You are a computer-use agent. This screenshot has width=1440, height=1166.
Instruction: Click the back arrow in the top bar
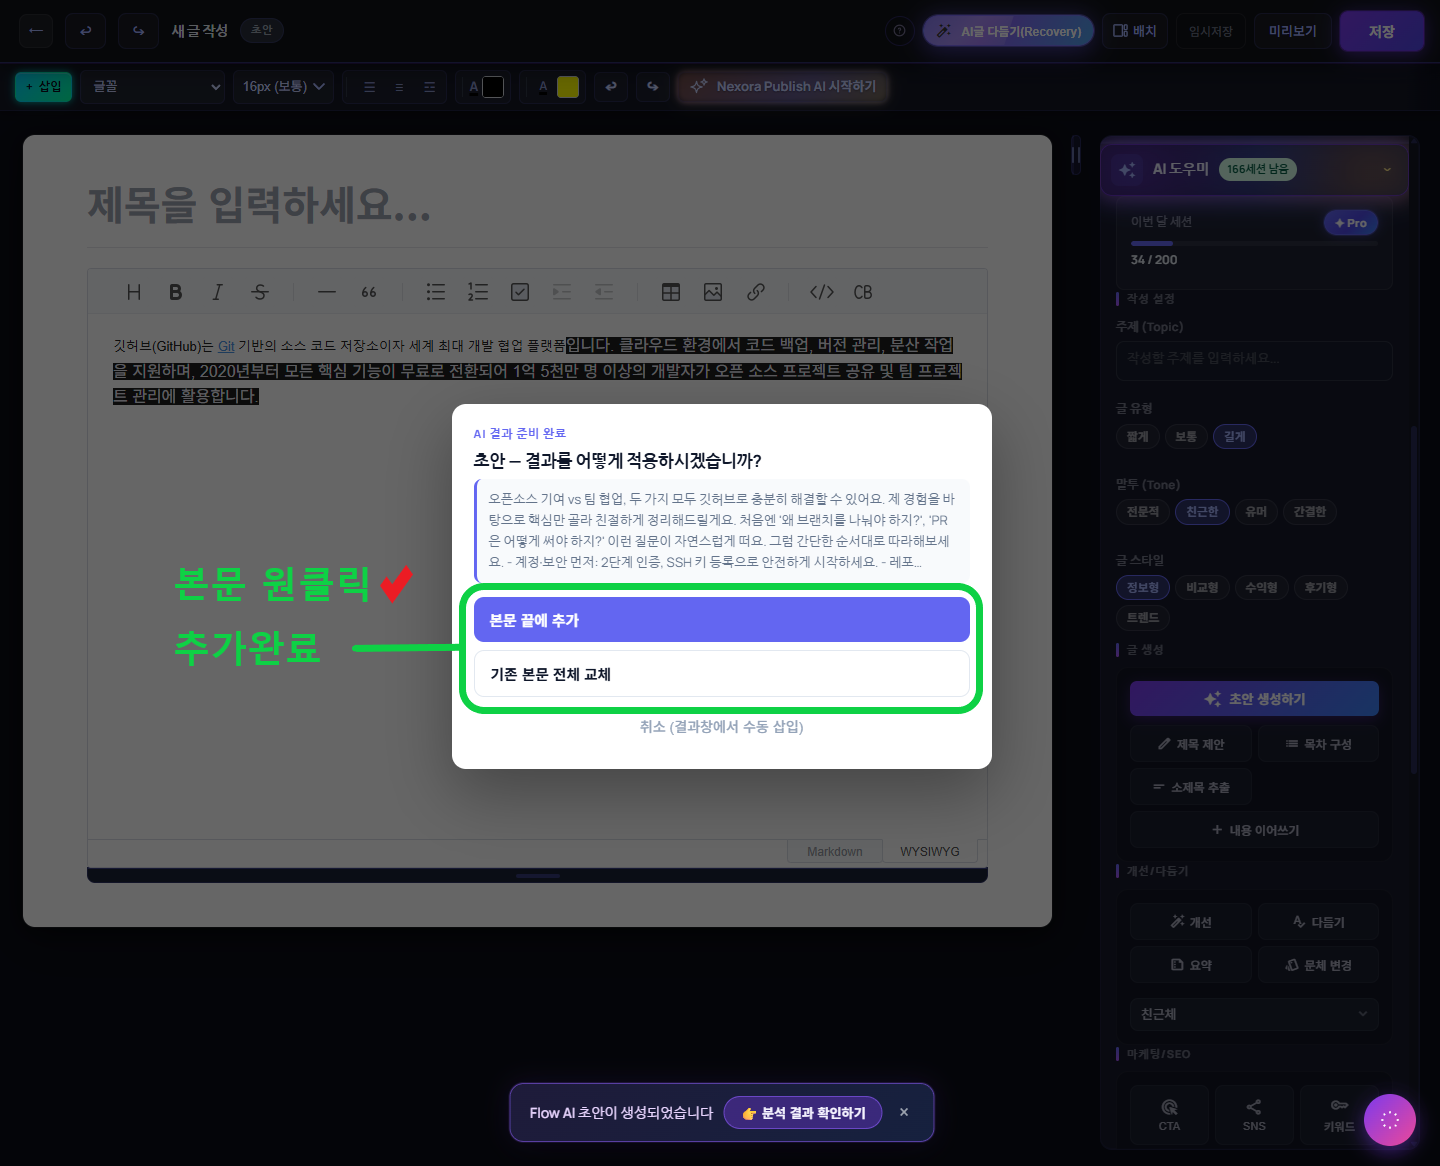click(36, 31)
